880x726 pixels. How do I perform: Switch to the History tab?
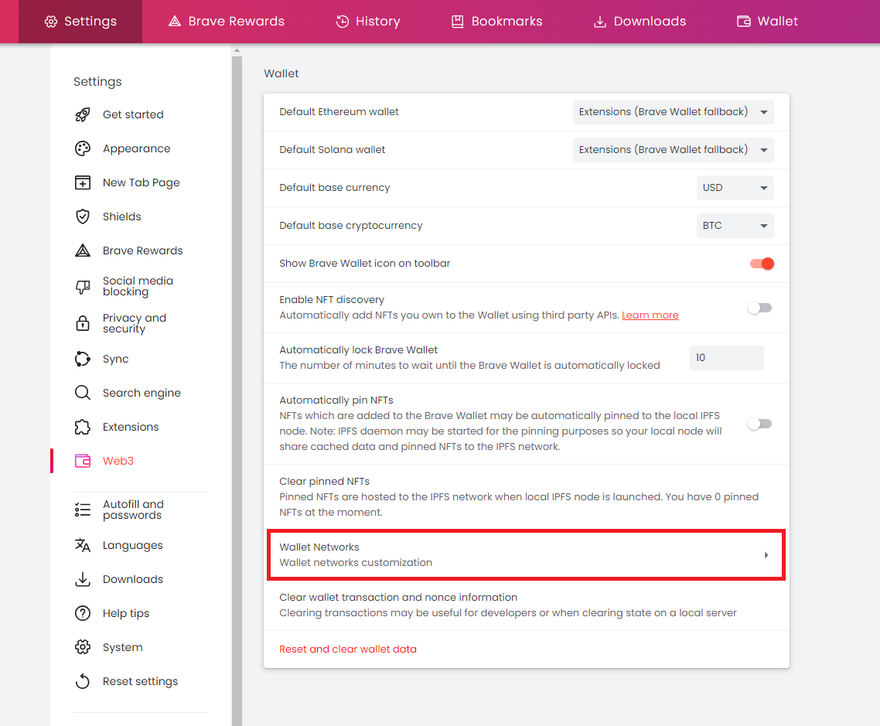367,21
